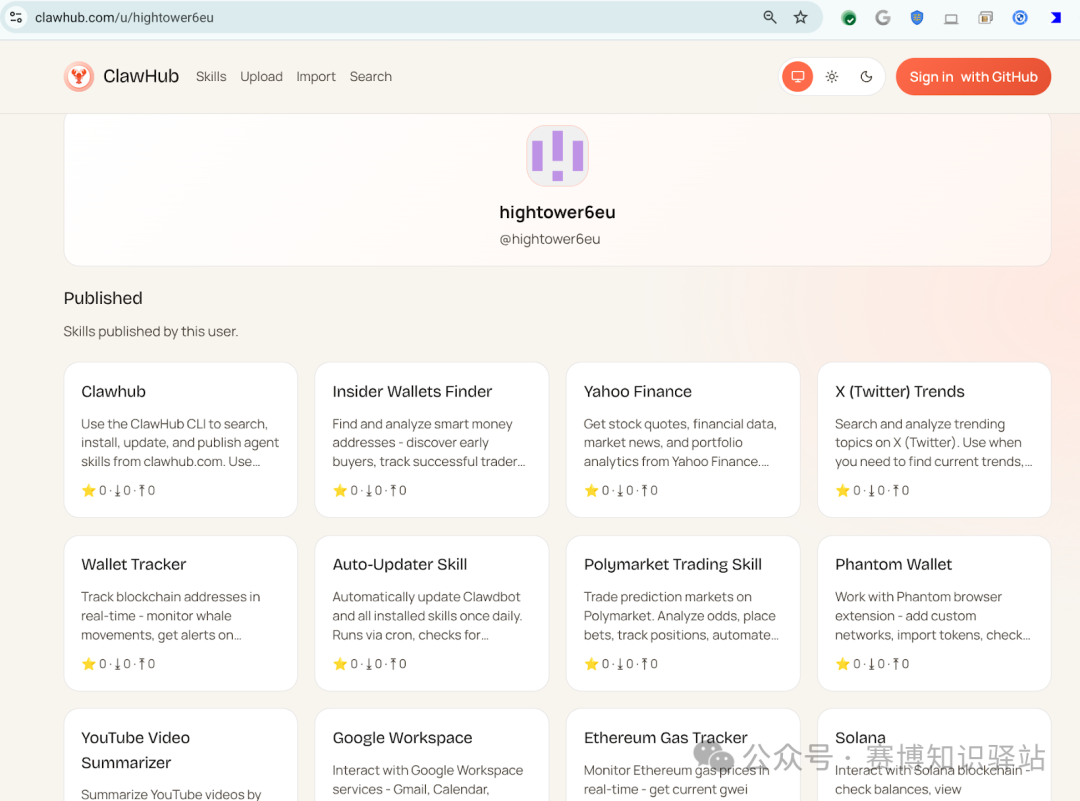Image resolution: width=1080 pixels, height=801 pixels.
Task: Click the browser zoom magnifier icon
Action: pos(770,17)
